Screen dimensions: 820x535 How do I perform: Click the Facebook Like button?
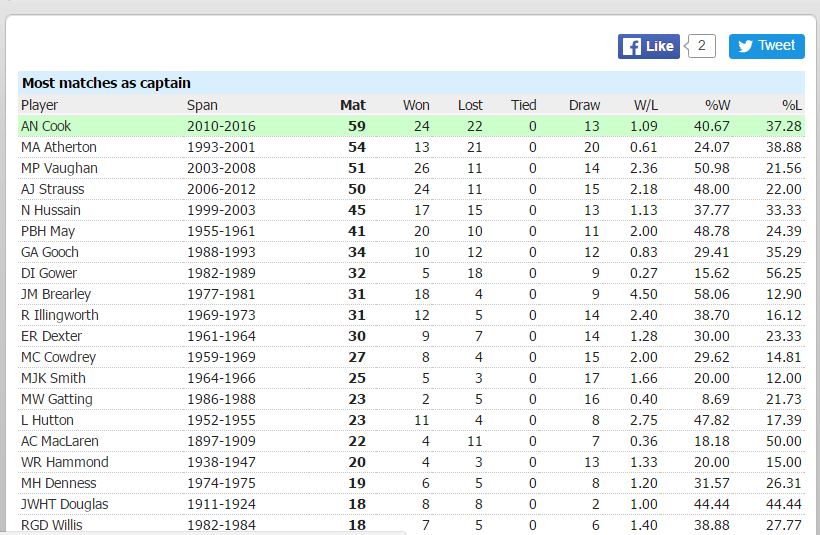[648, 46]
